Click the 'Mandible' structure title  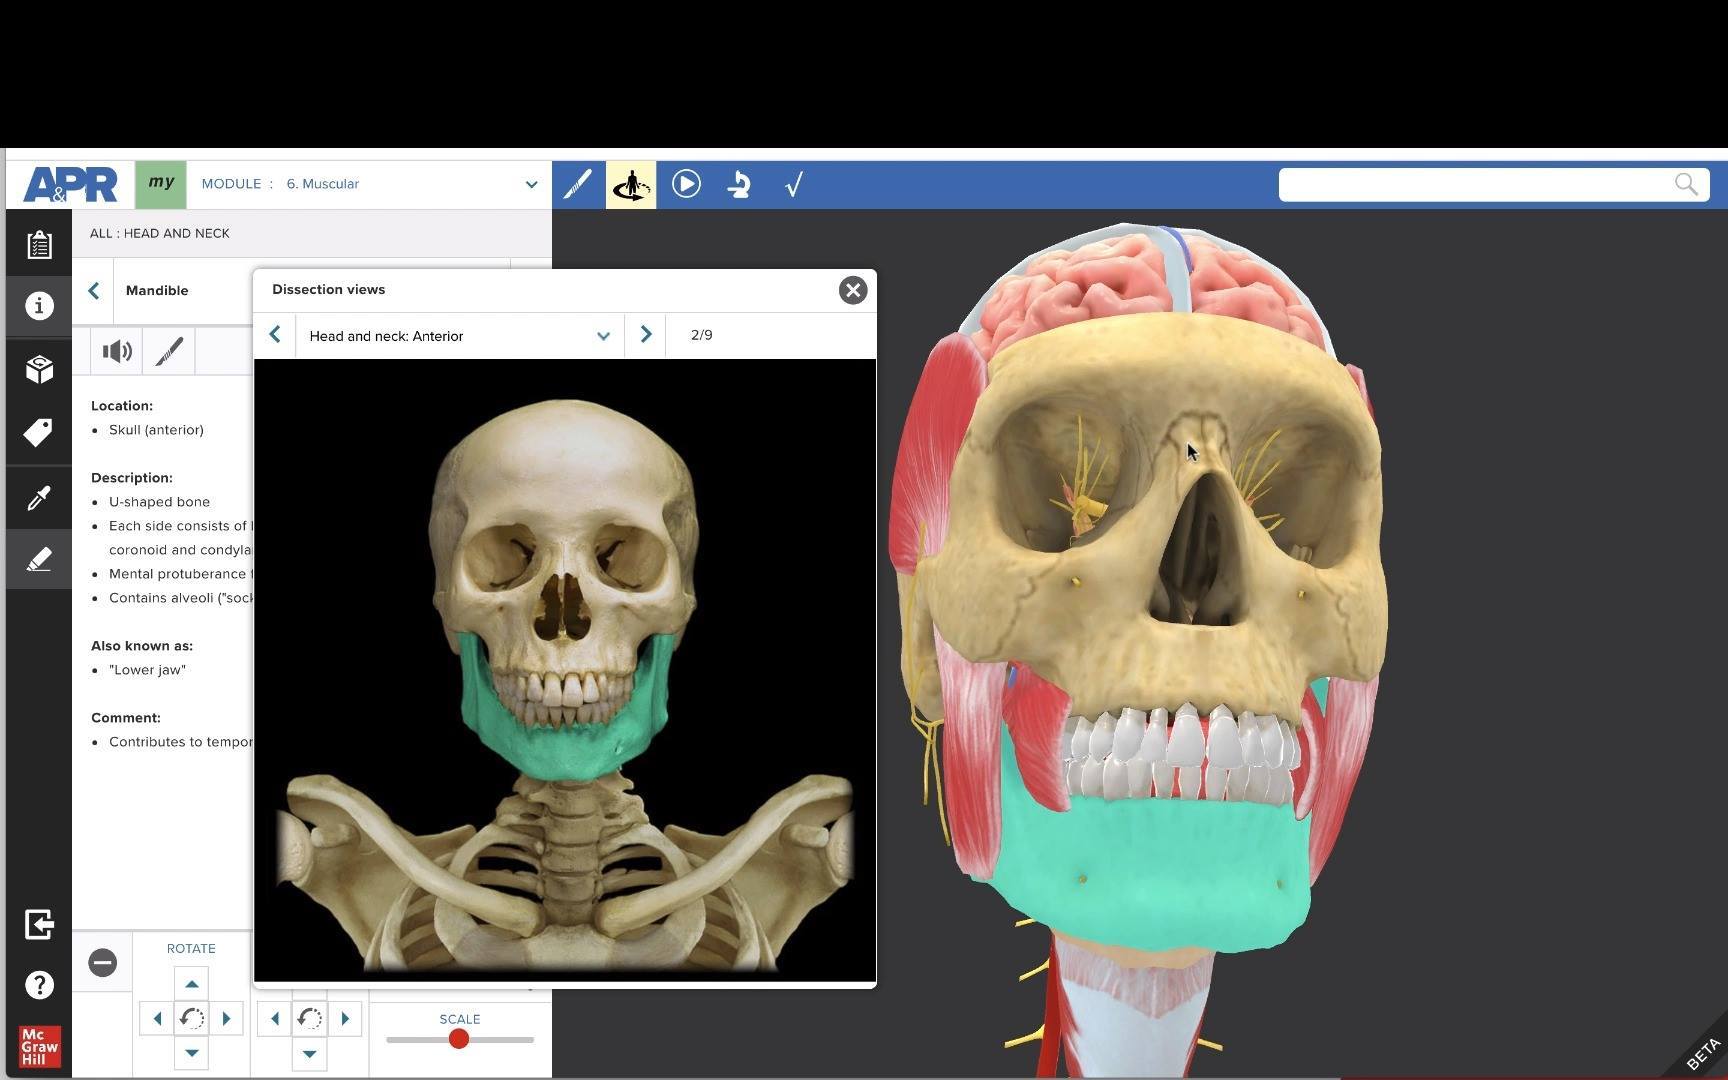157,291
